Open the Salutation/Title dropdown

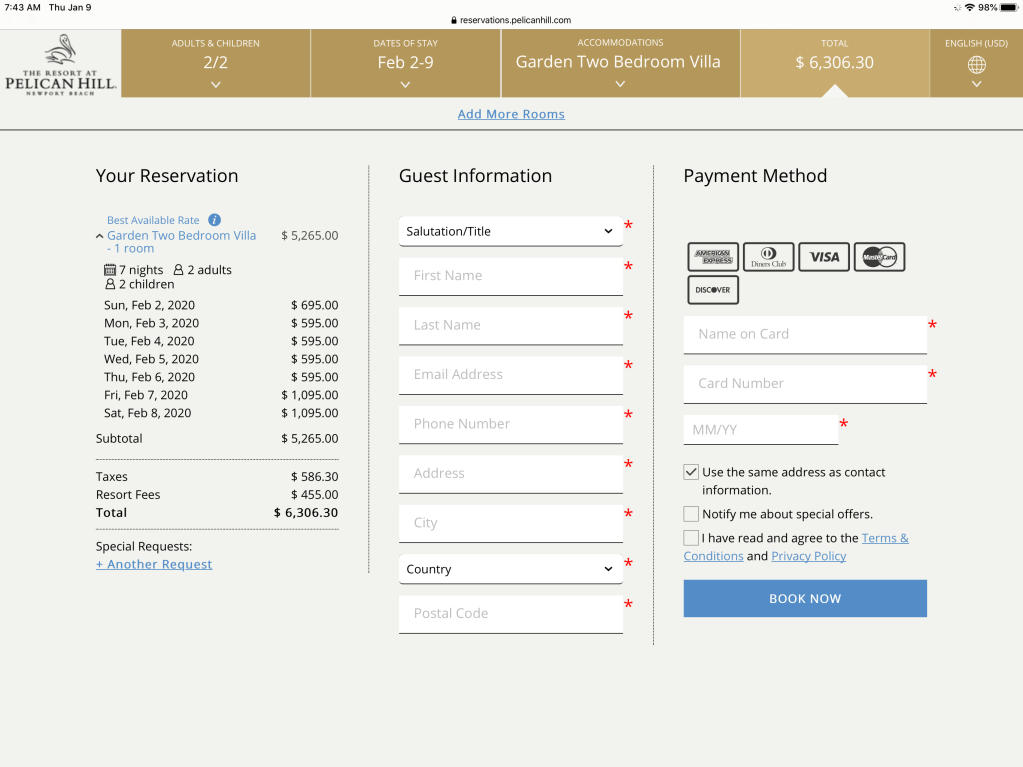pos(510,231)
